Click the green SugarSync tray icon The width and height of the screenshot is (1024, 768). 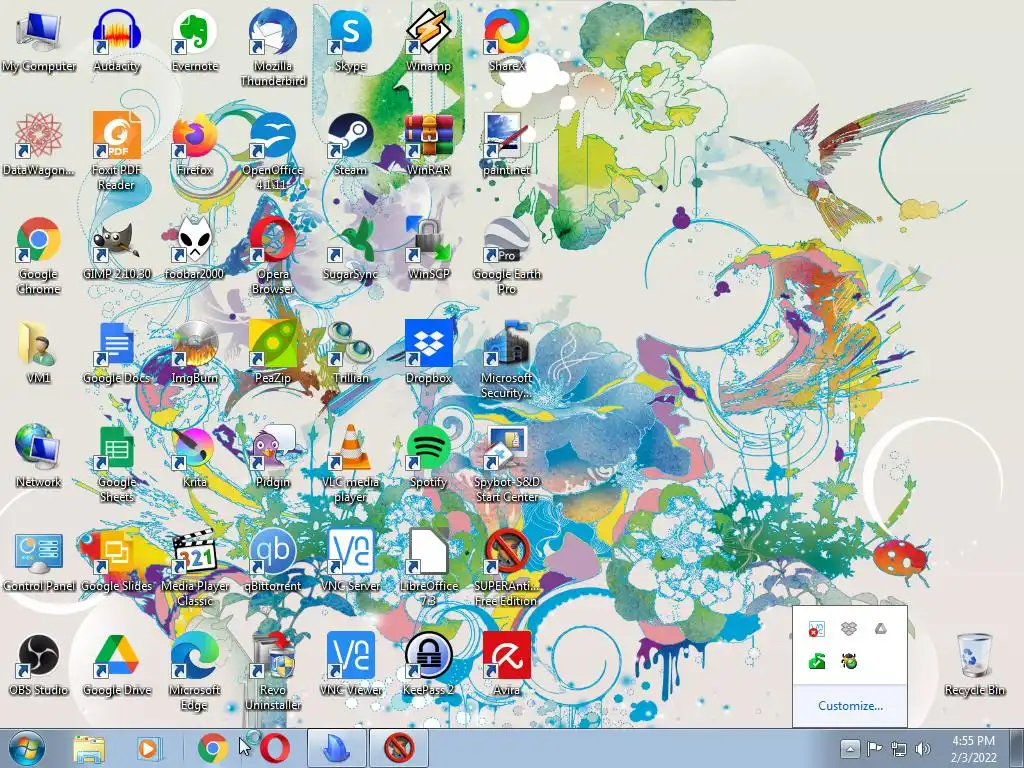pos(816,662)
